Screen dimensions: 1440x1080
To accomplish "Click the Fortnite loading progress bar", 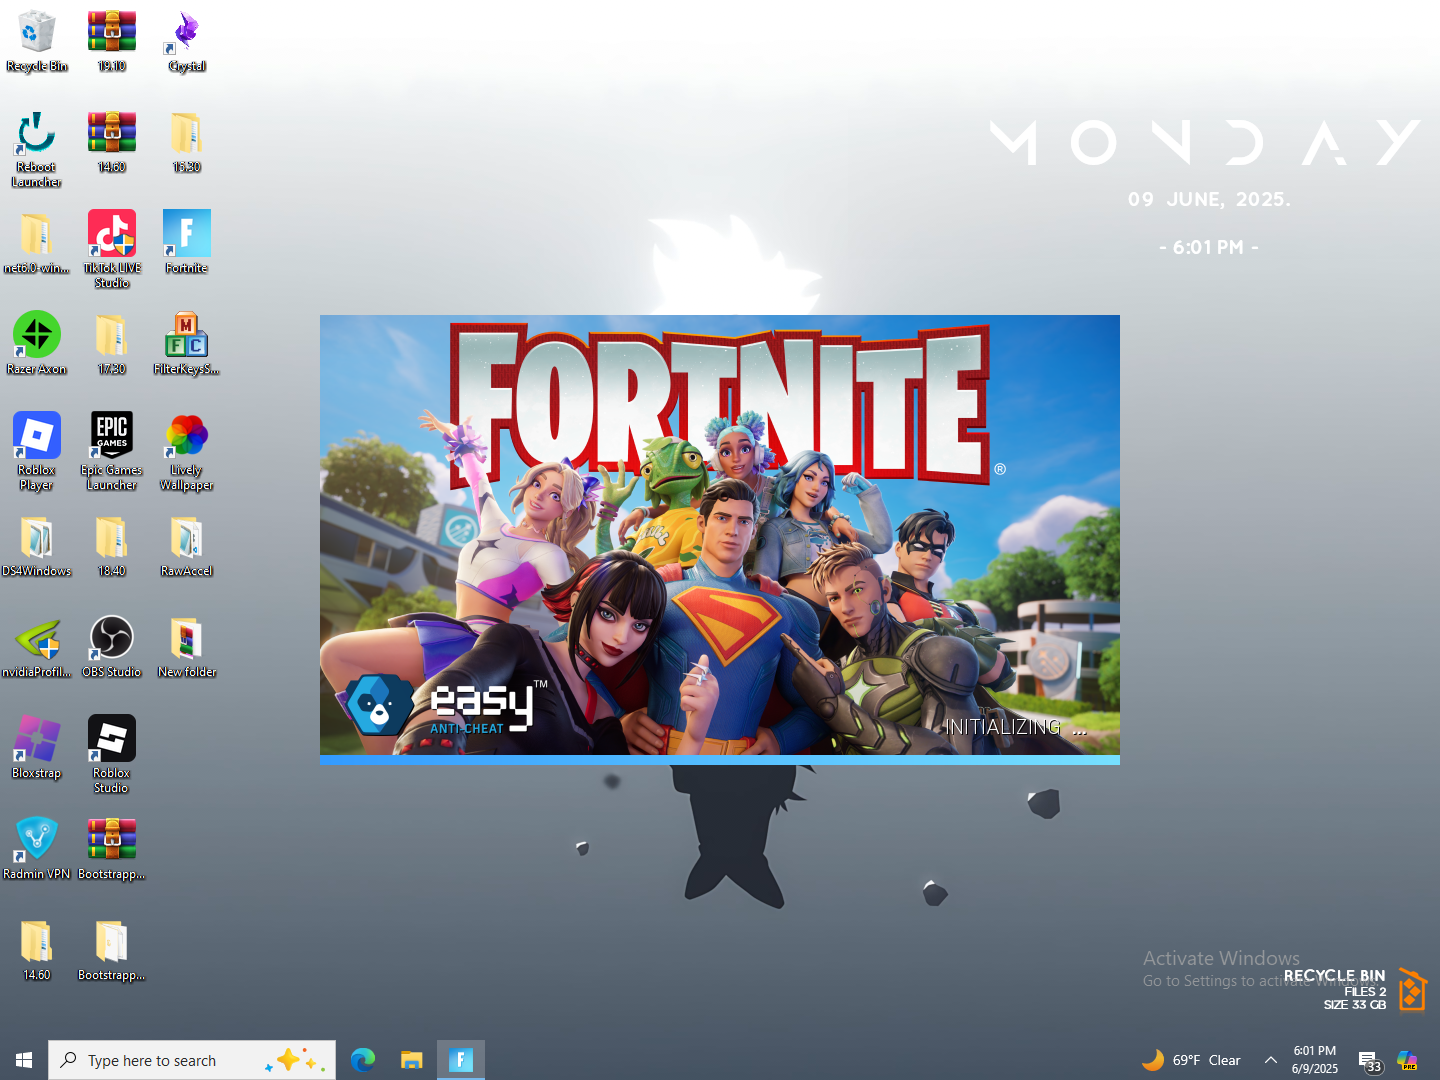I will (720, 760).
